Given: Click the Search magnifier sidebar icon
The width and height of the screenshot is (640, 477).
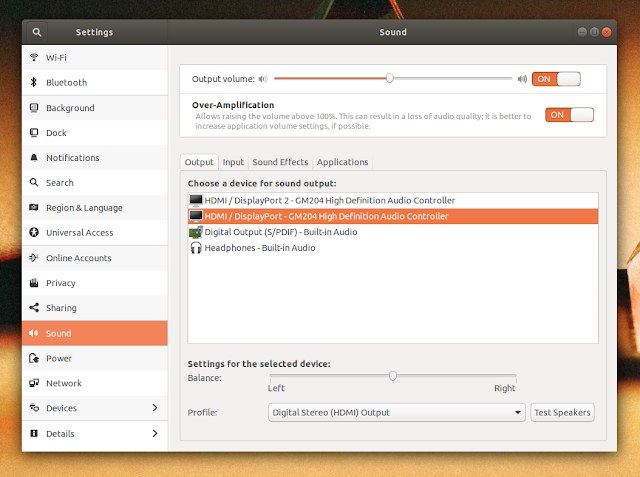Looking at the screenshot, I should coord(34,182).
